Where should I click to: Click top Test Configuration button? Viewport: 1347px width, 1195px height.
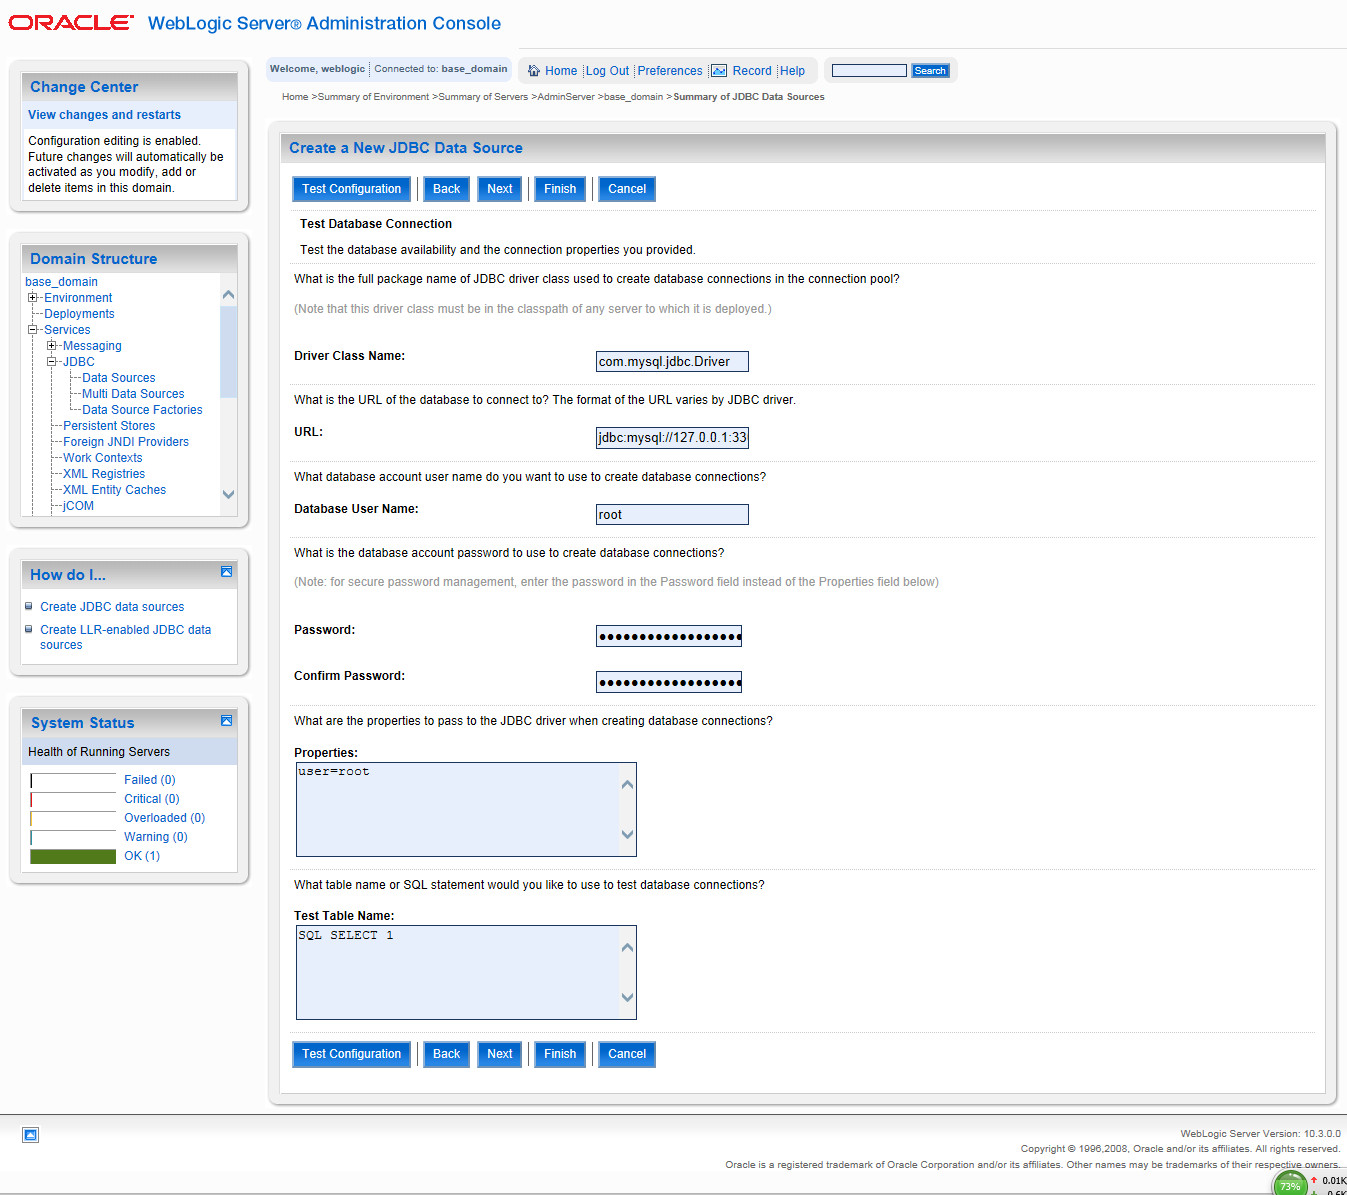click(x=351, y=189)
